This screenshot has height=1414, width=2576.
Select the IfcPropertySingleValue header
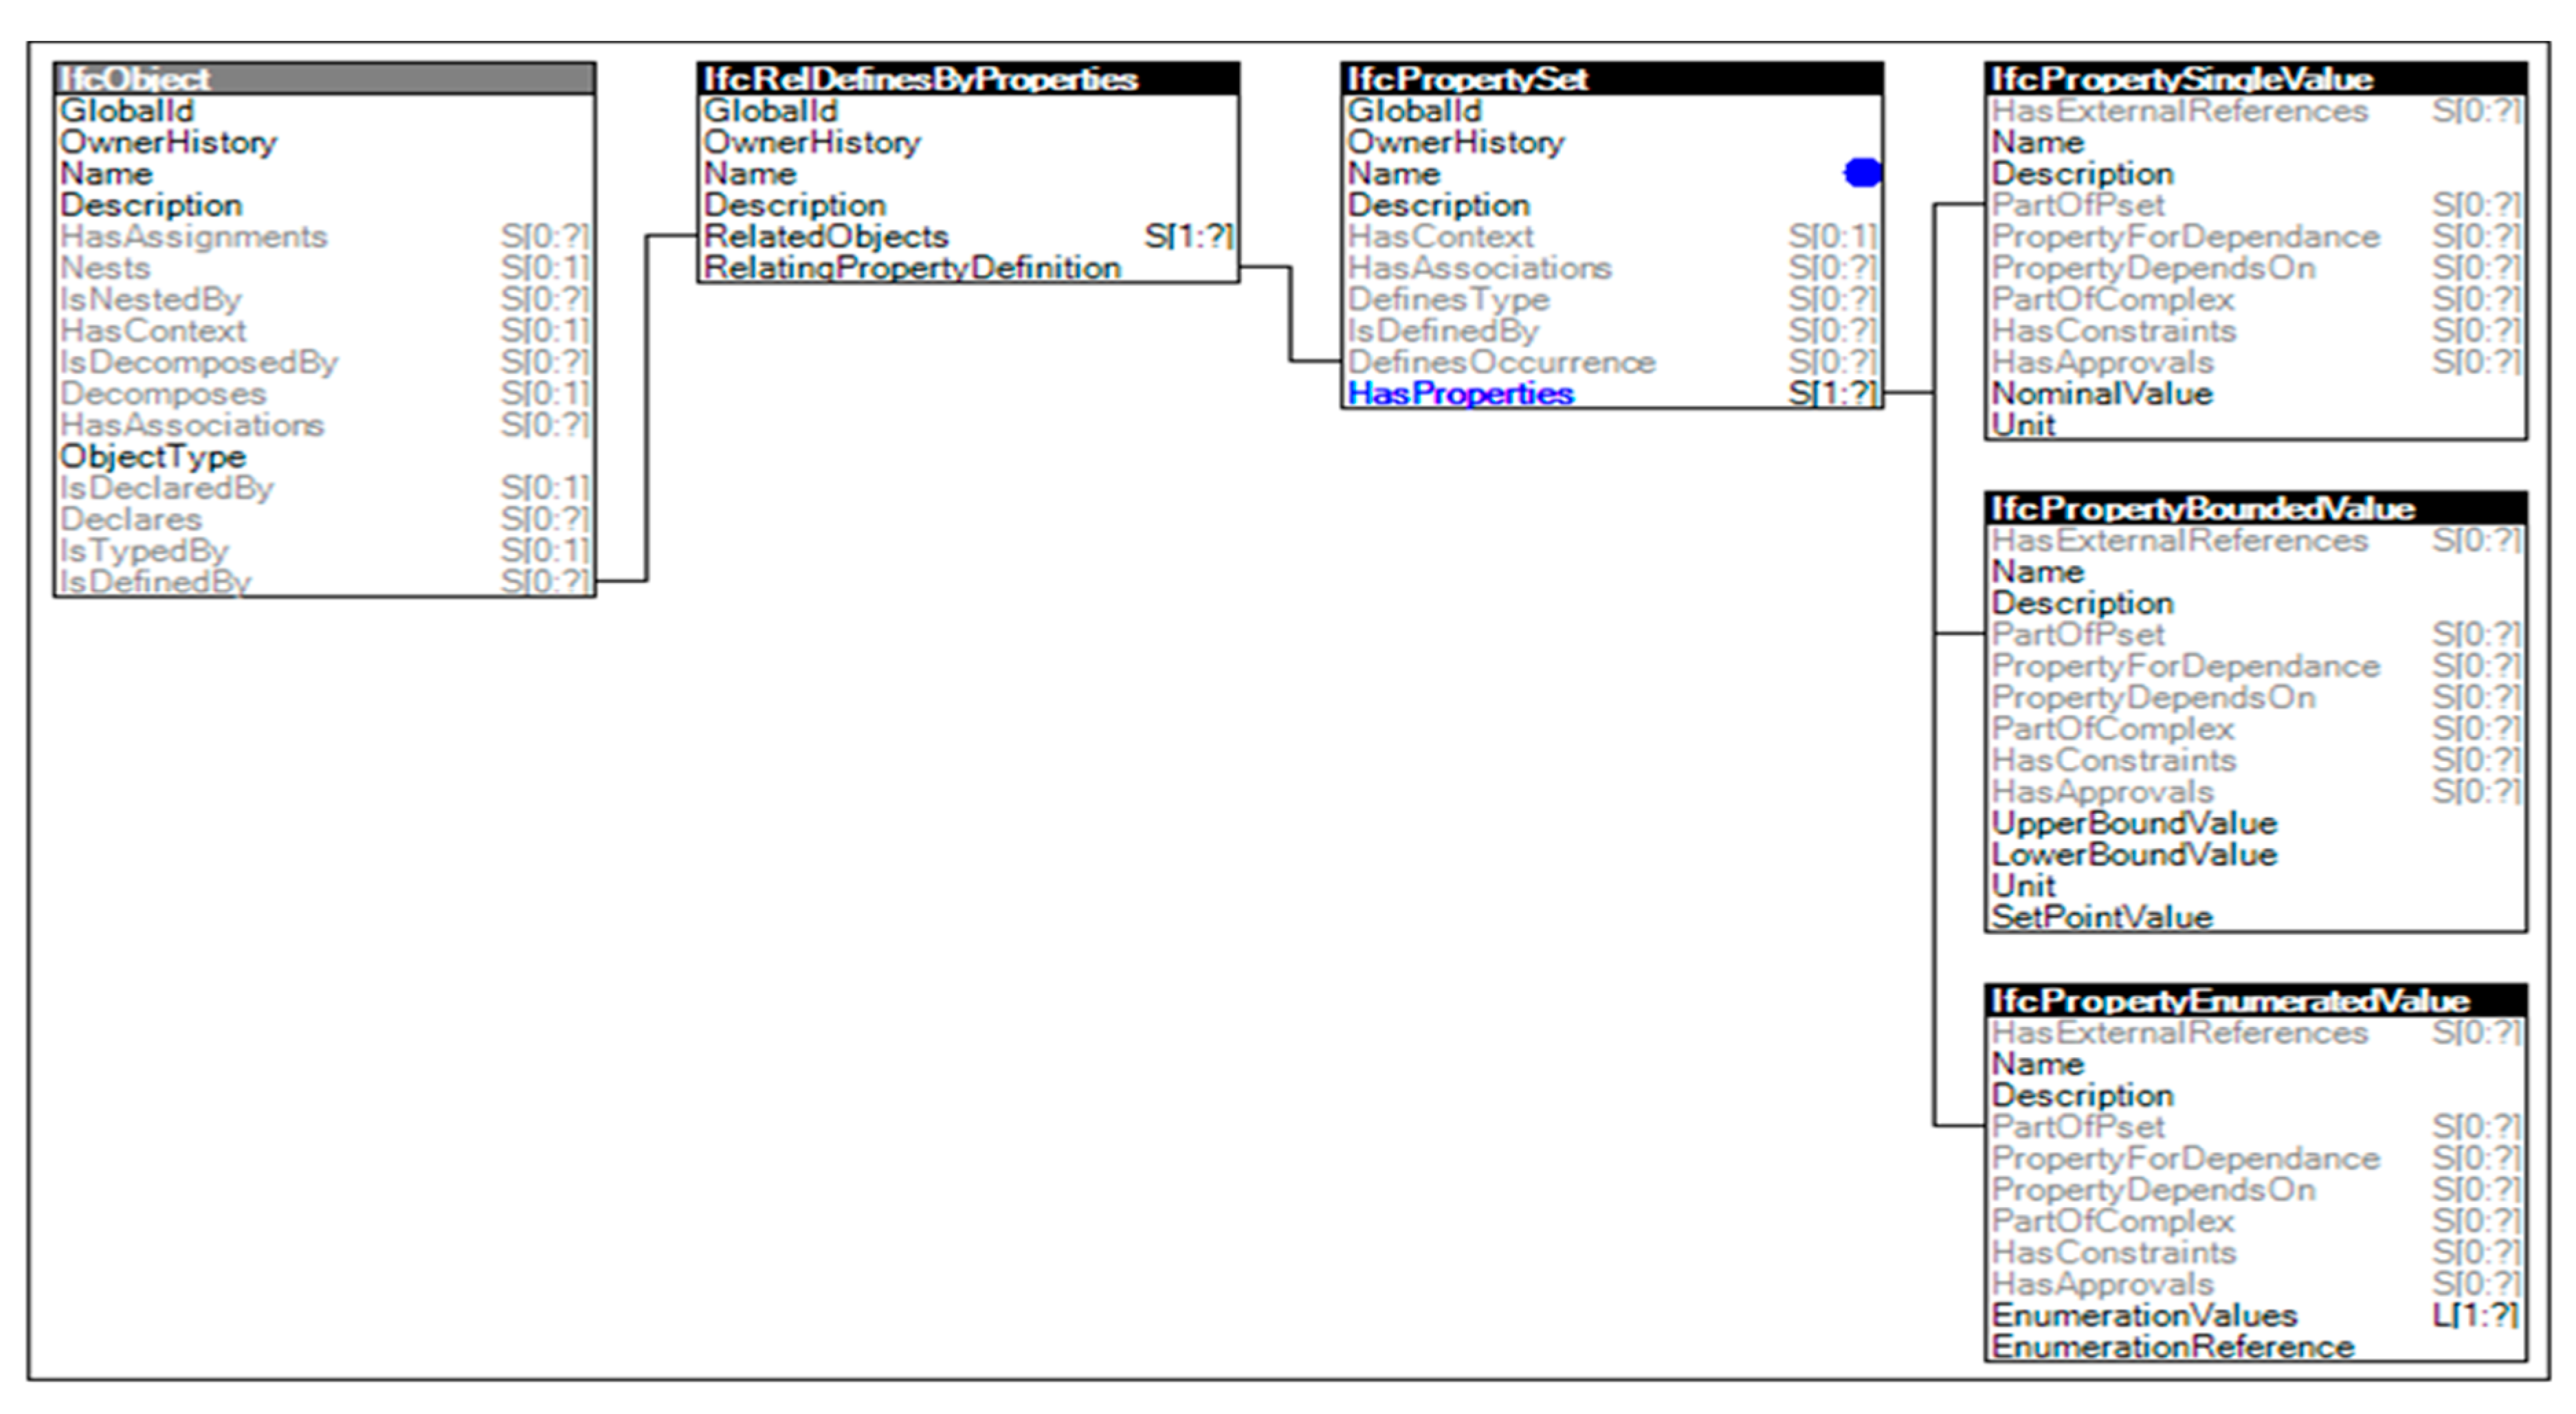click(2255, 79)
